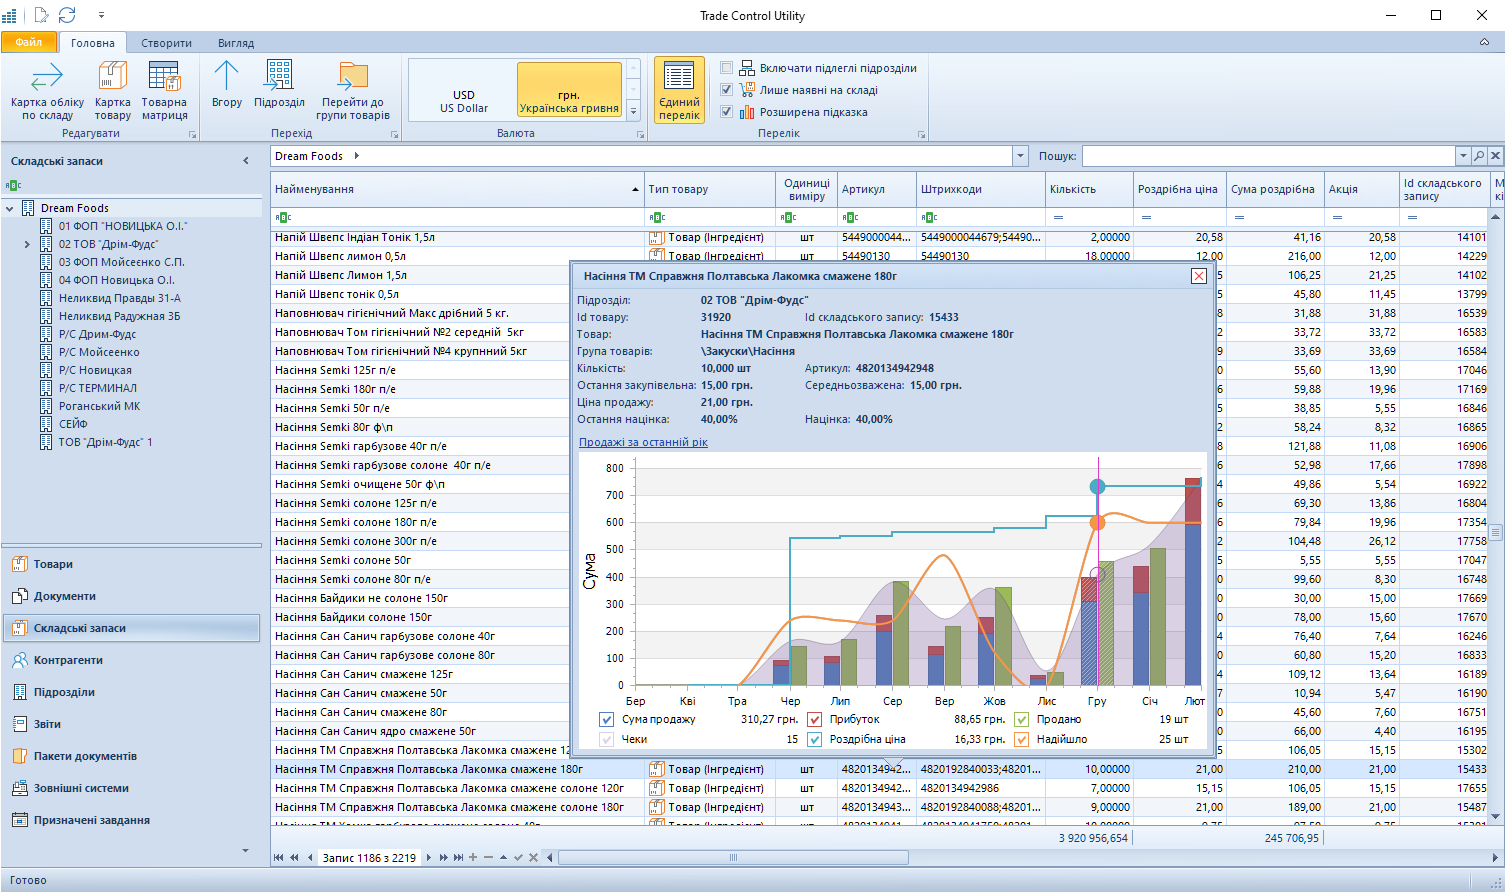Sort by the Кількість column header
This screenshot has width=1506, height=893.
point(1089,189)
